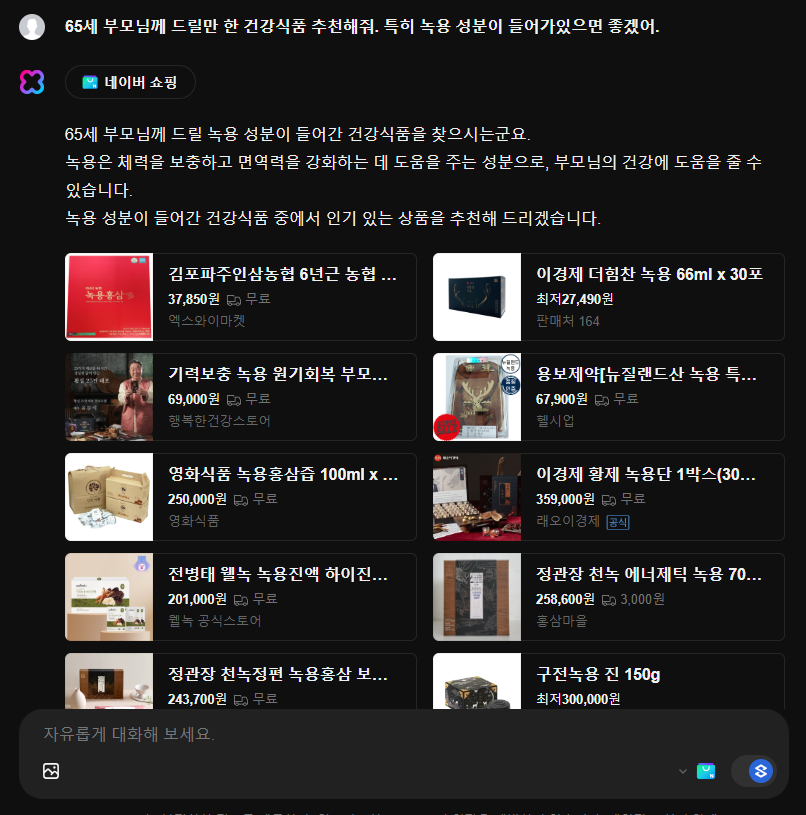Open the 이경제 황제 녹용단 product photo

[x=477, y=497]
